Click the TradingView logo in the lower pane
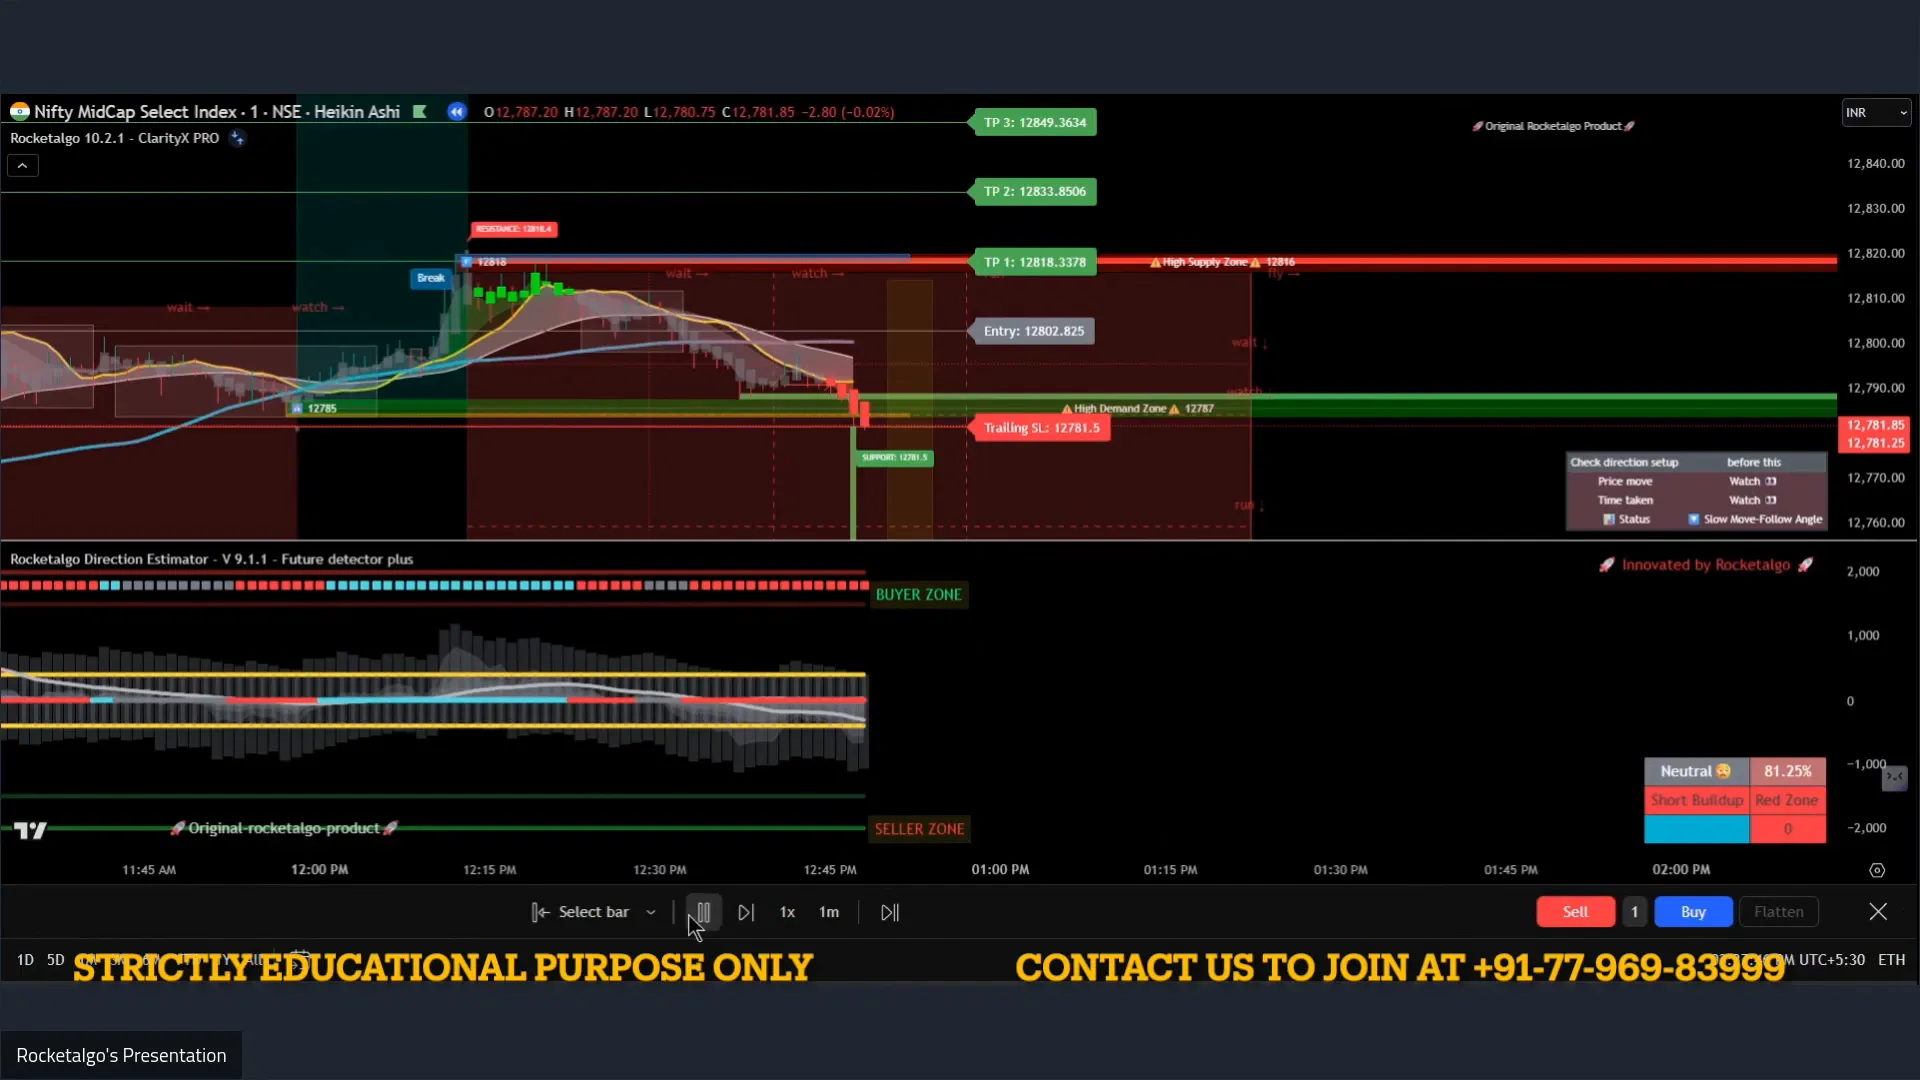This screenshot has width=1920, height=1080. 30,830
